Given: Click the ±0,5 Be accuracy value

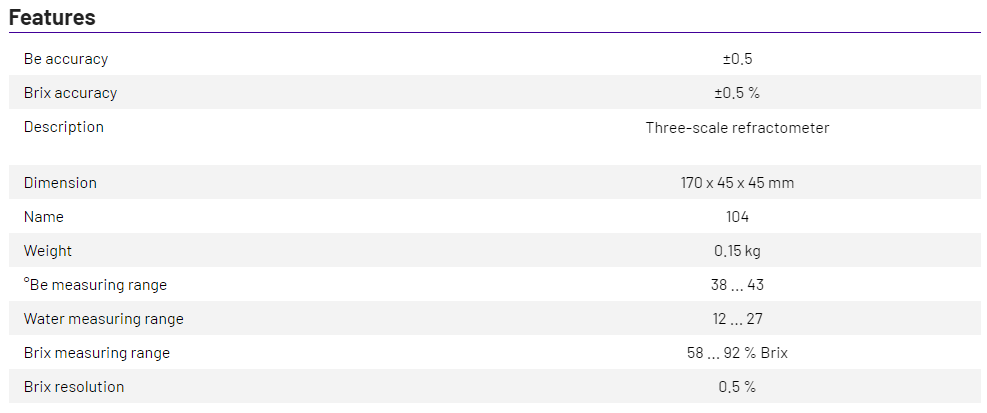Looking at the screenshot, I should [x=737, y=59].
